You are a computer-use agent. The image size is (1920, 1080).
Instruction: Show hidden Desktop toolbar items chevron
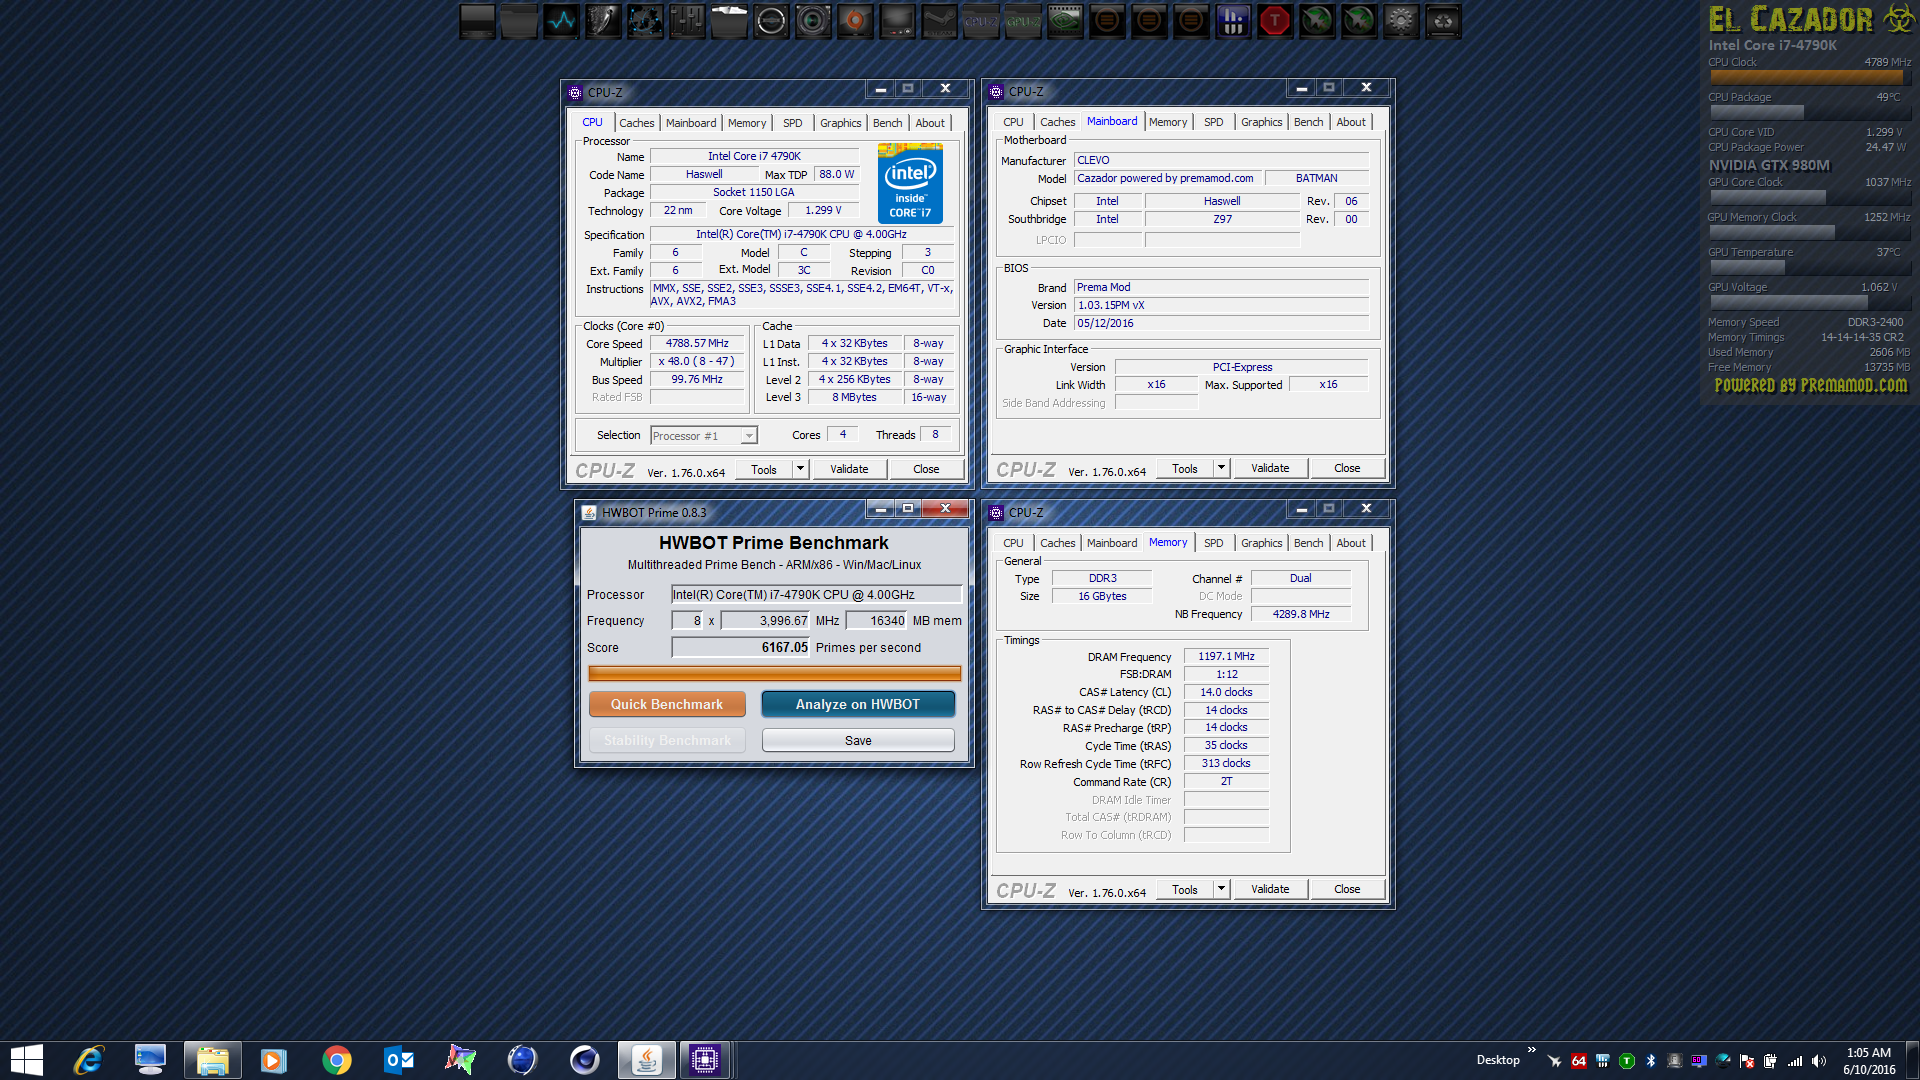pyautogui.click(x=1532, y=1050)
